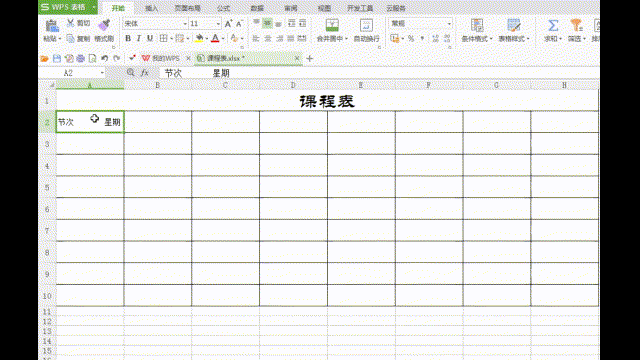Switch to the 开始 (Home) ribbon tab
The height and width of the screenshot is (360, 640).
coord(118,8)
